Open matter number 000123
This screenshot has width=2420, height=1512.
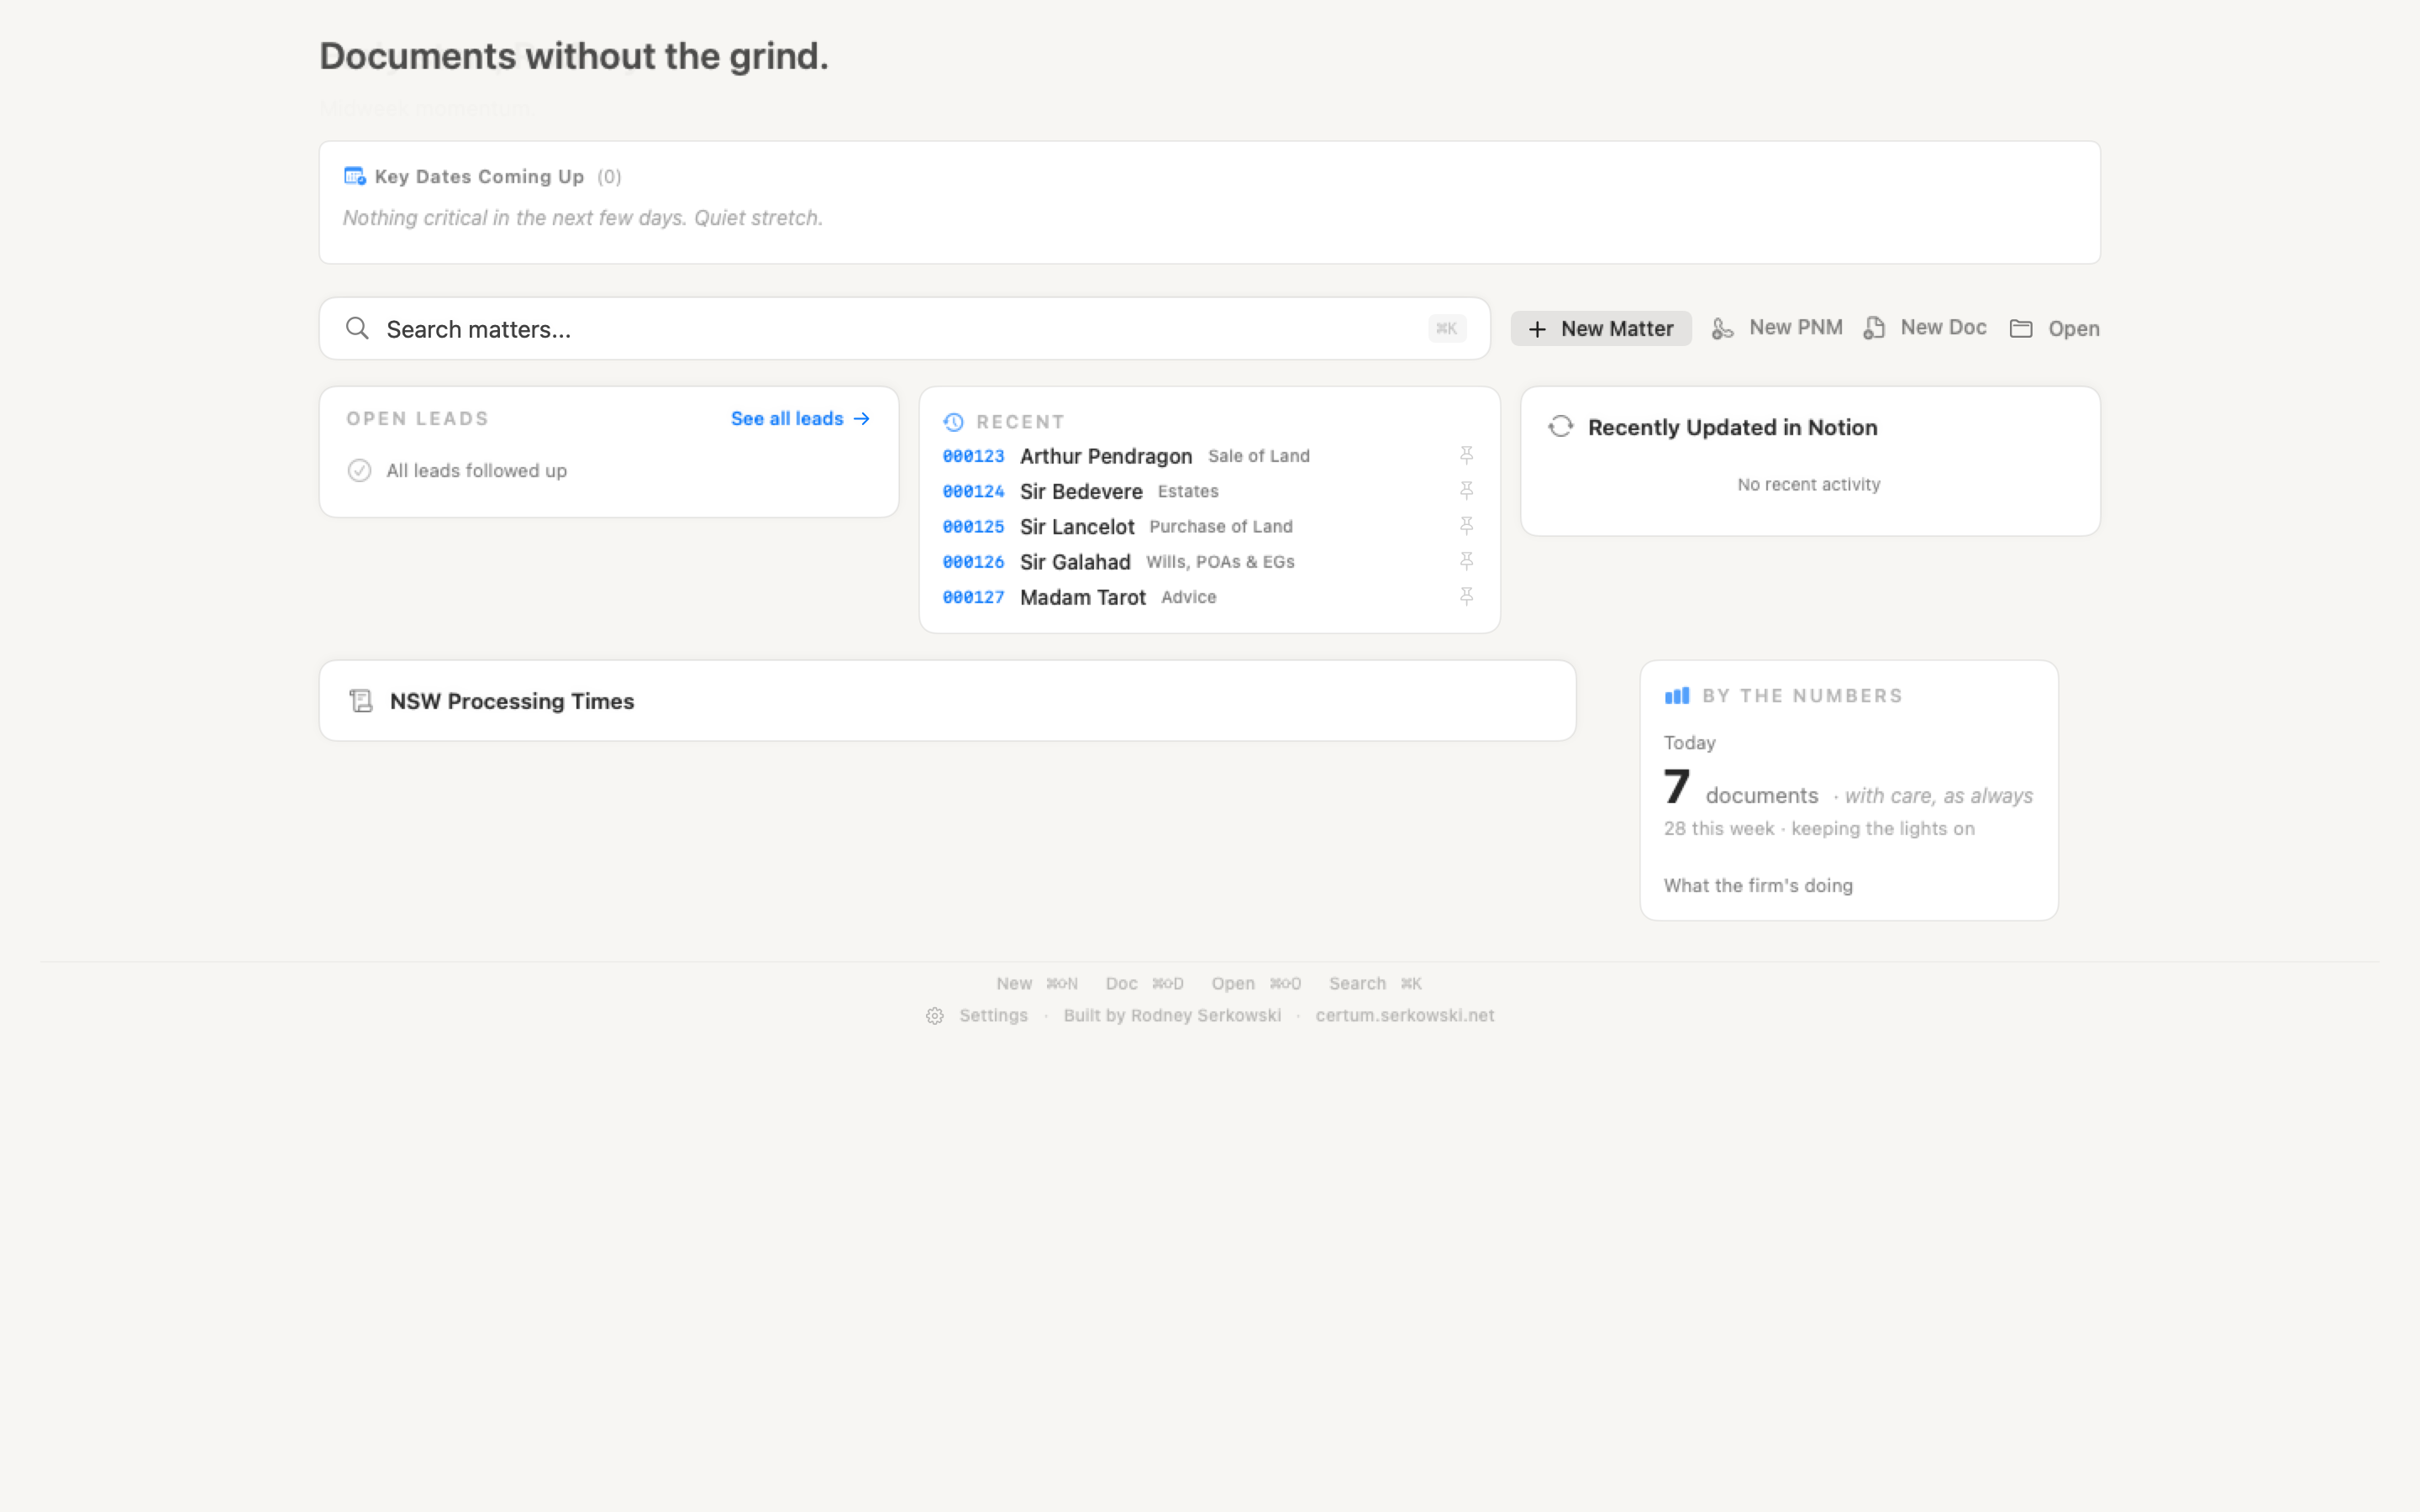coord(973,456)
